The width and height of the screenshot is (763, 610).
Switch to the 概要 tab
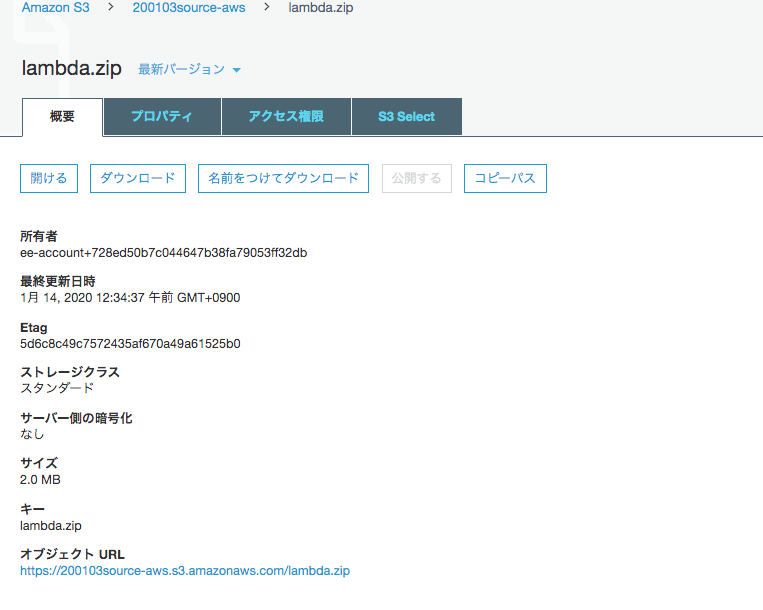(62, 117)
